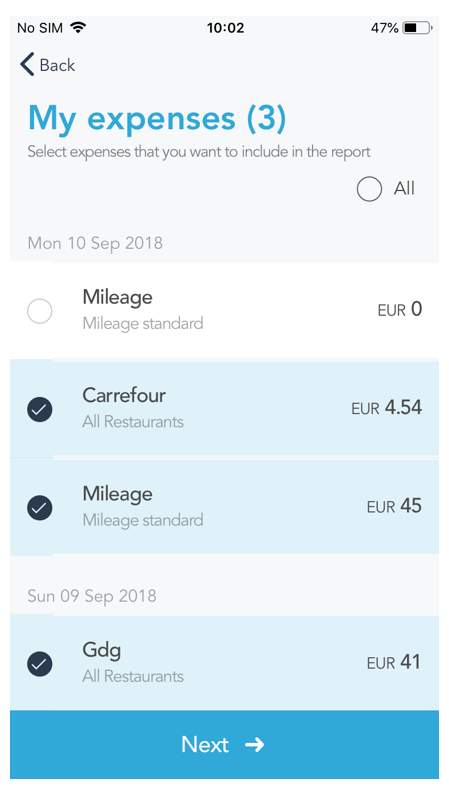Image resolution: width=449 pixels, height=786 pixels.
Task: Tap the Mon 10 Sep 2018 date header
Action: point(95,243)
